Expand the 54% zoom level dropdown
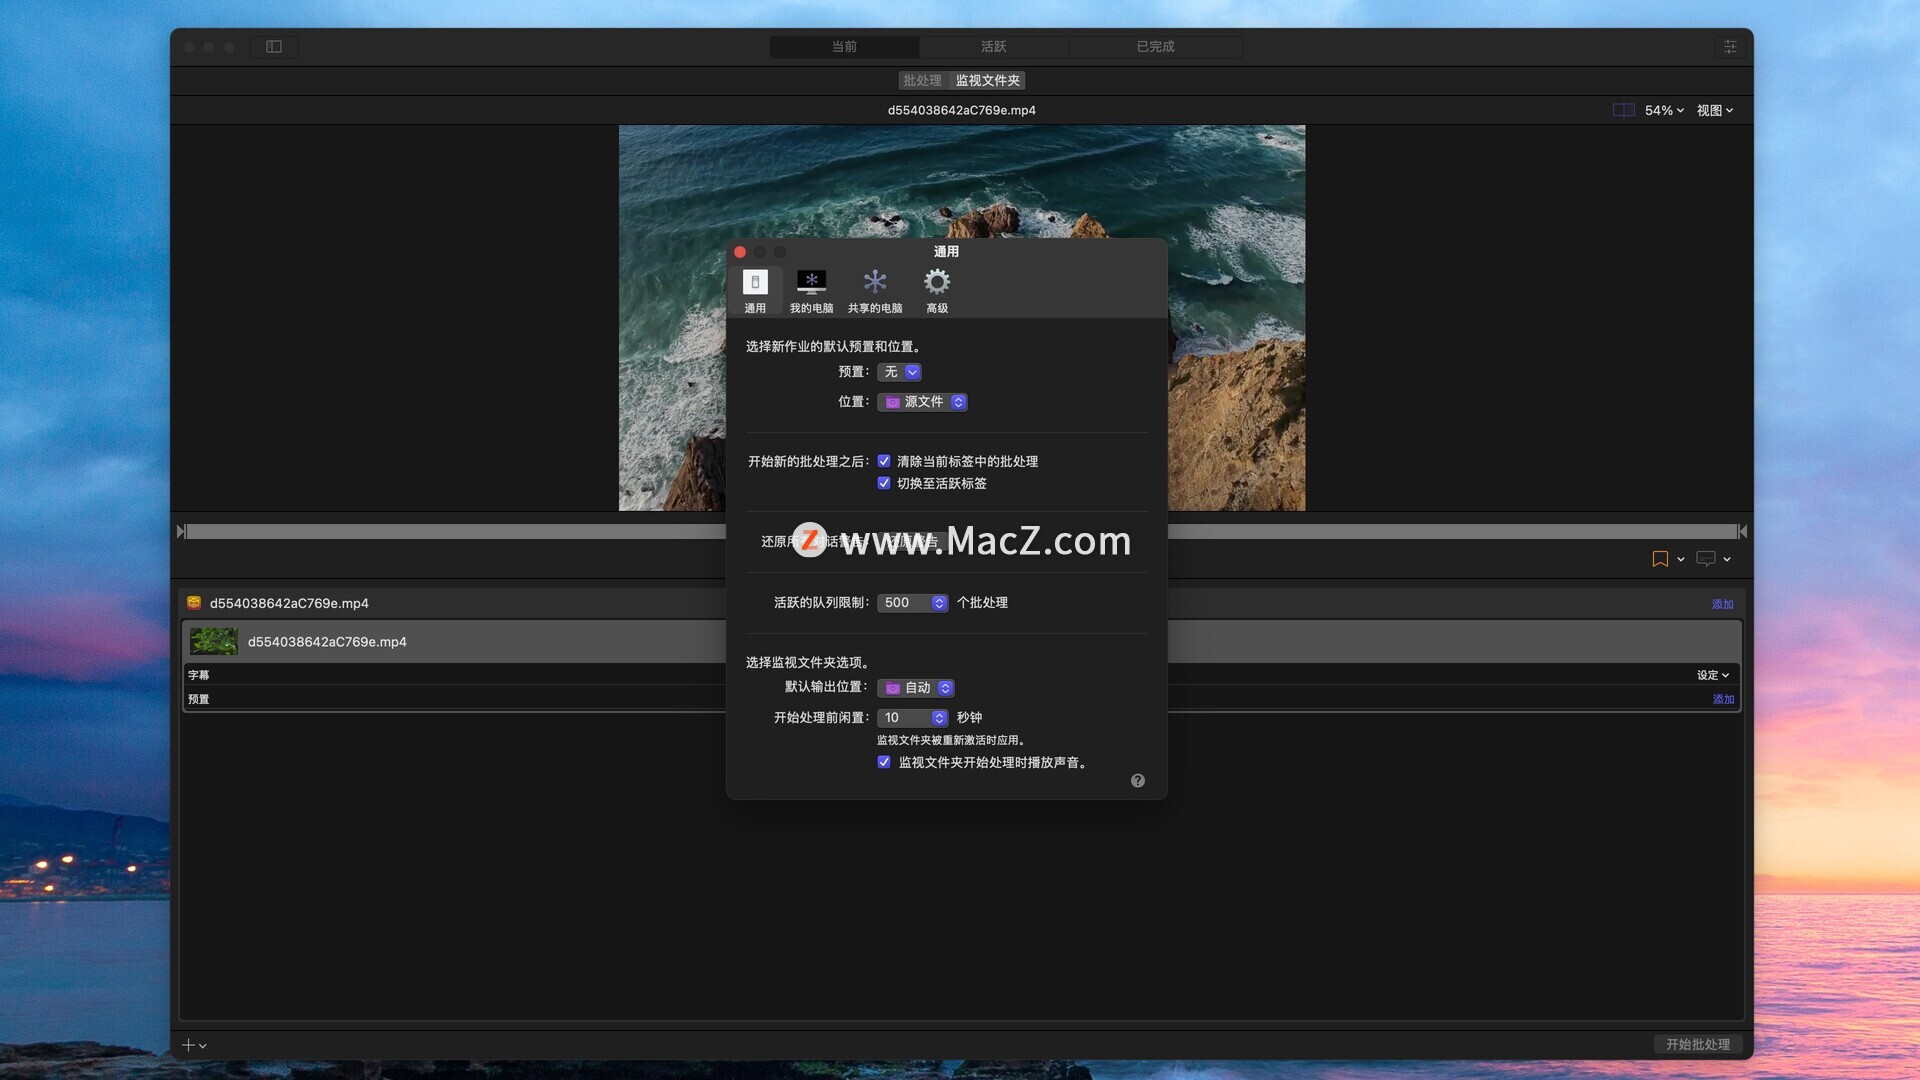 [x=1664, y=110]
